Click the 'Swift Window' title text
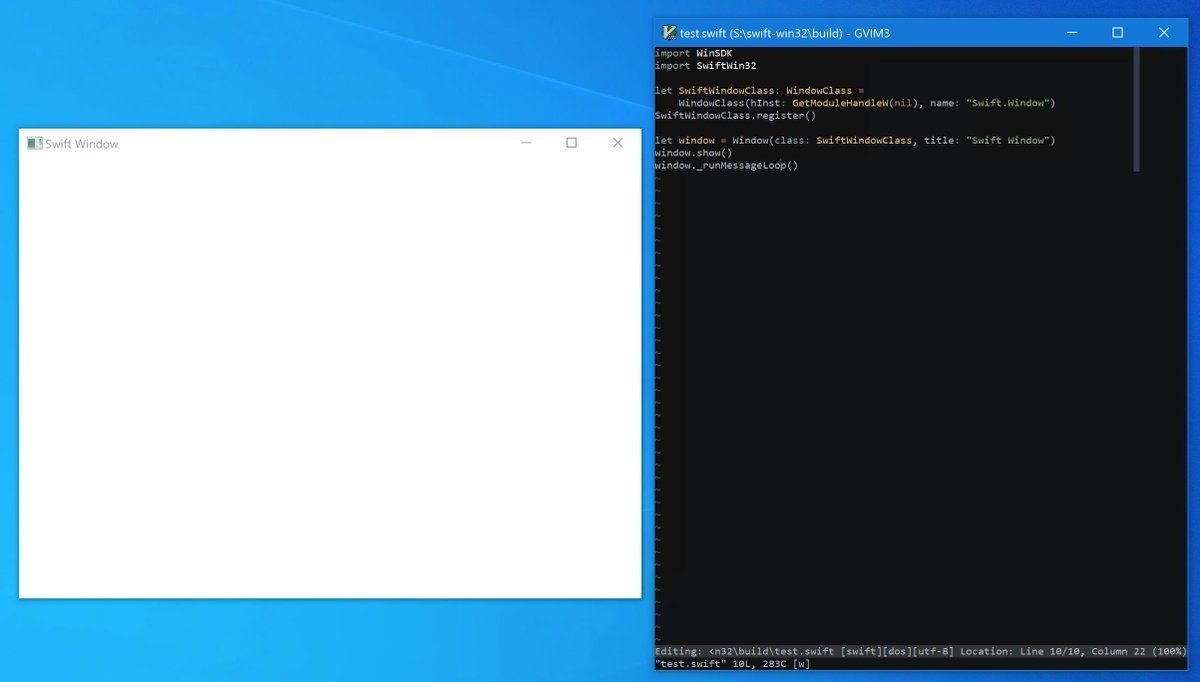This screenshot has height=682, width=1200. [82, 144]
